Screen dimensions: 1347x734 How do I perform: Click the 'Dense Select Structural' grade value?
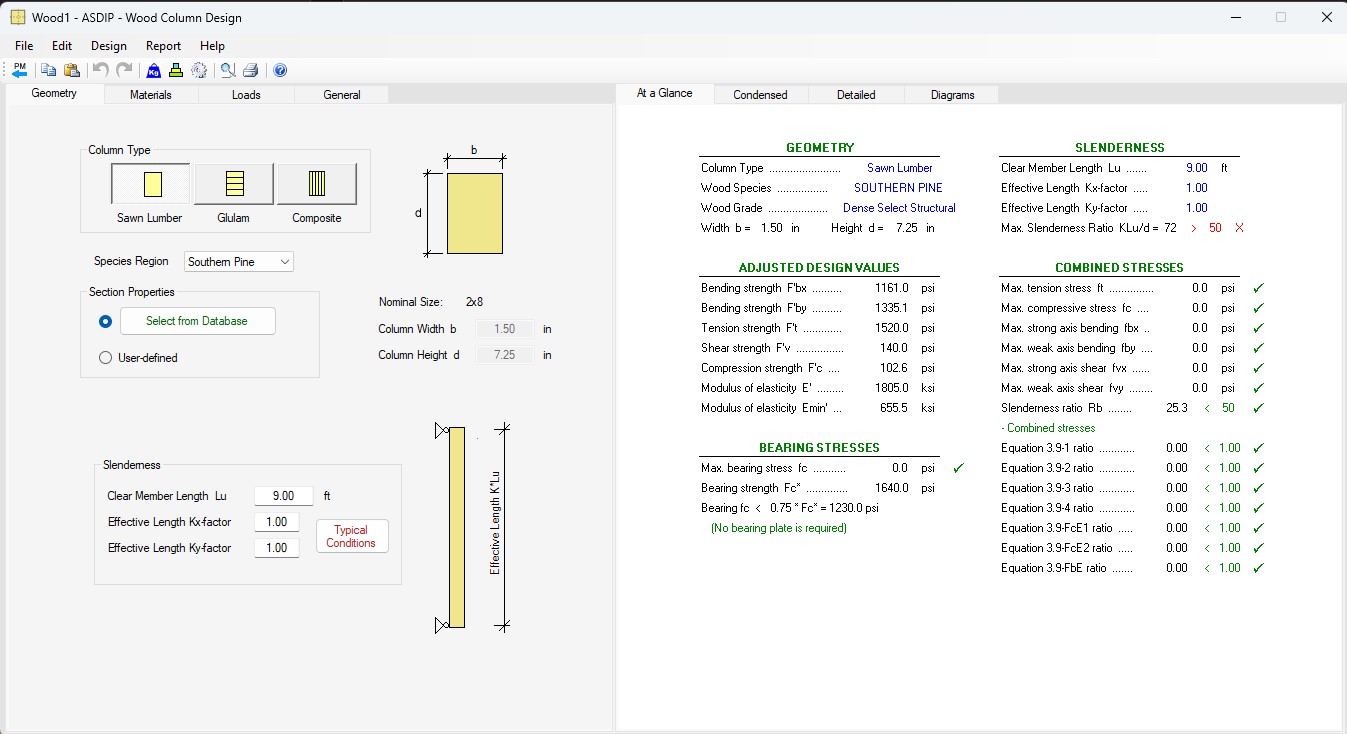pos(899,208)
